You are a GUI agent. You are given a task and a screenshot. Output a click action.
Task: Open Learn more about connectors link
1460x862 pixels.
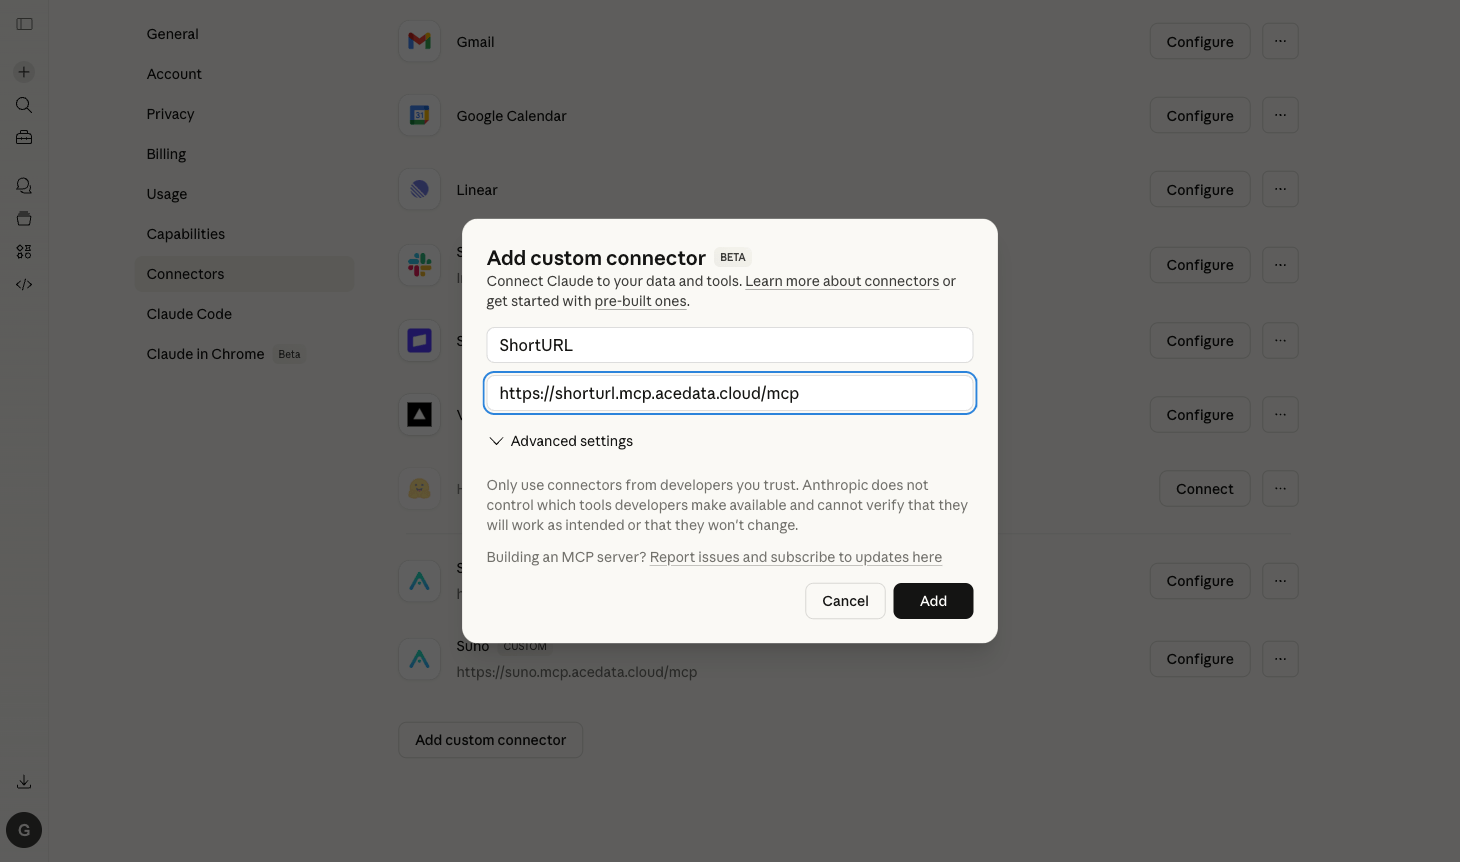(842, 281)
